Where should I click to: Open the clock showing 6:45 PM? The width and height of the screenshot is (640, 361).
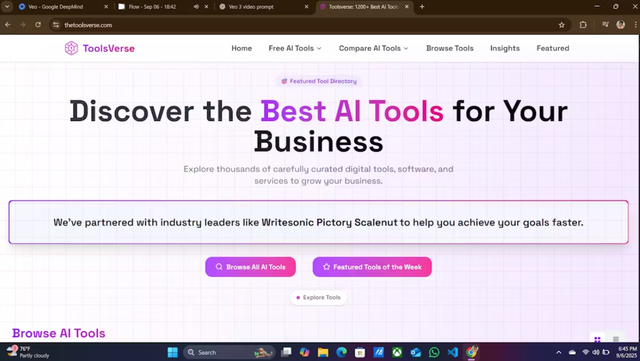click(x=627, y=352)
